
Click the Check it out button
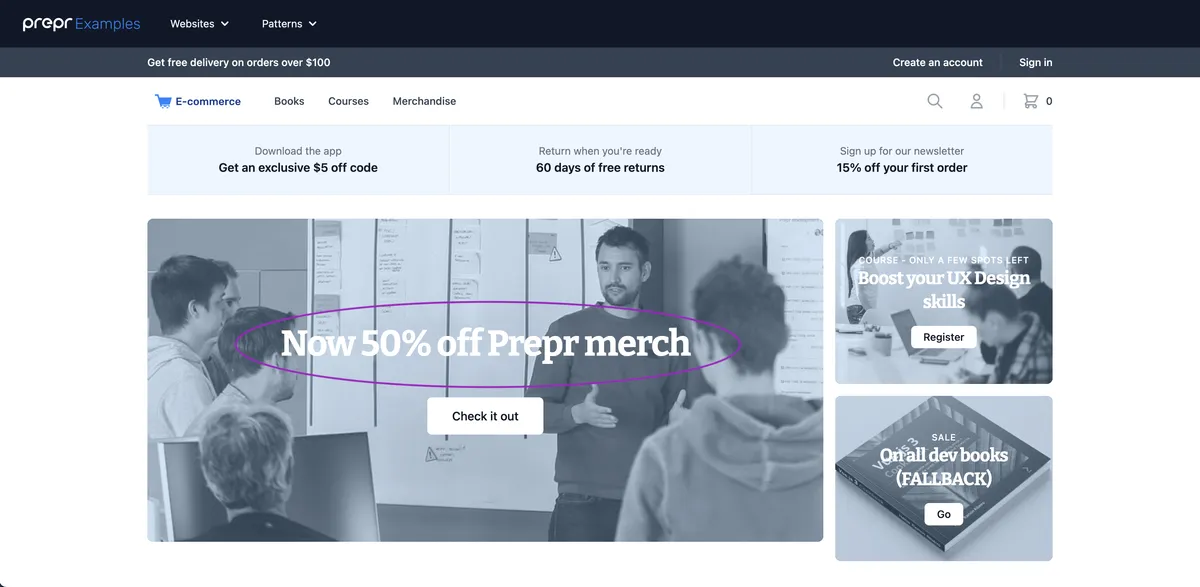[x=485, y=416]
